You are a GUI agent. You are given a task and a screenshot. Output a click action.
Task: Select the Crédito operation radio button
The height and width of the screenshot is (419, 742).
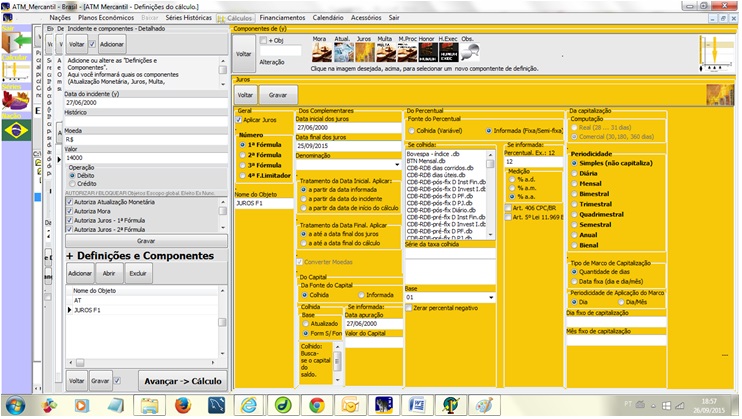pyautogui.click(x=71, y=183)
